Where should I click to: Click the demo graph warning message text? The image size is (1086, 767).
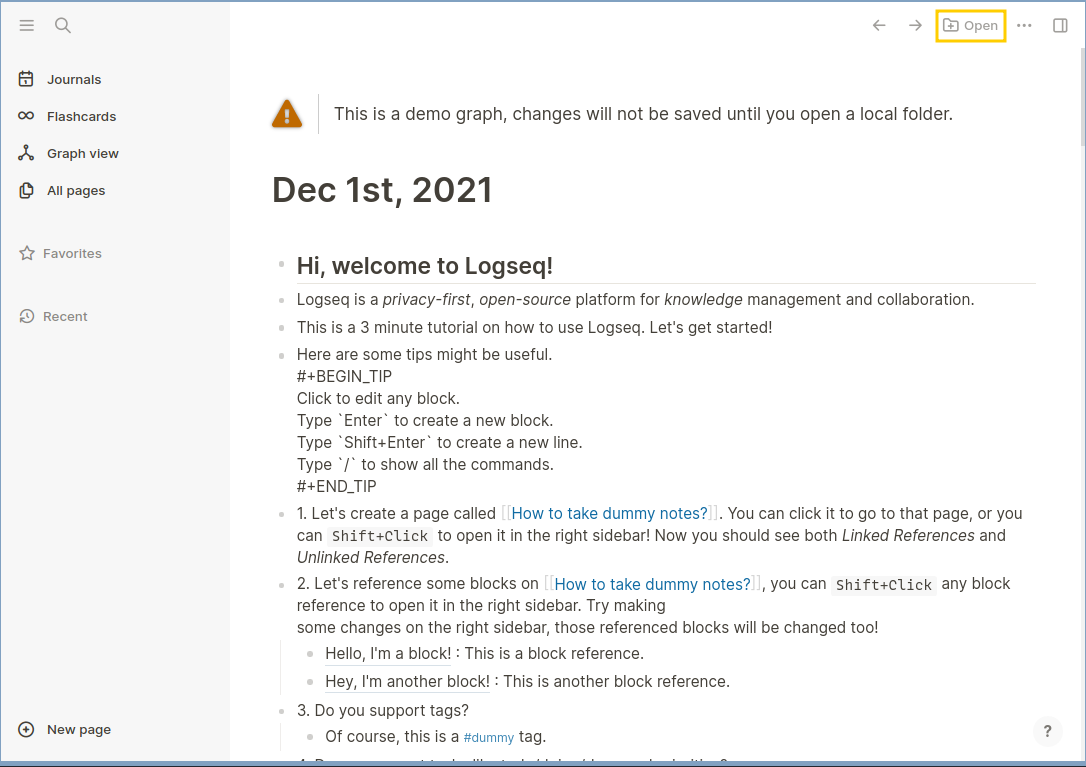tap(643, 114)
